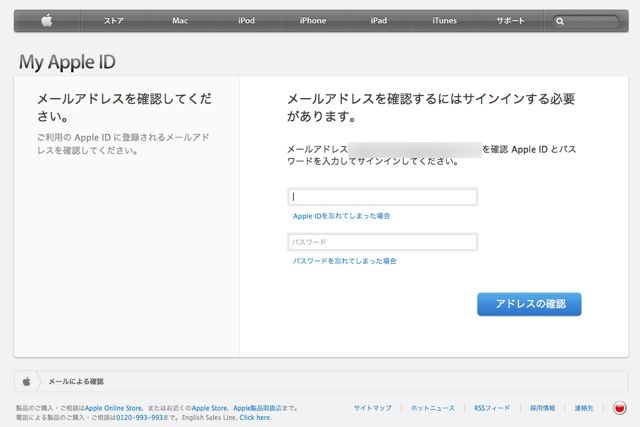Image resolution: width=640 pixels, height=427 pixels.
Task: Open the 連絡先 footer link
Action: click(584, 408)
